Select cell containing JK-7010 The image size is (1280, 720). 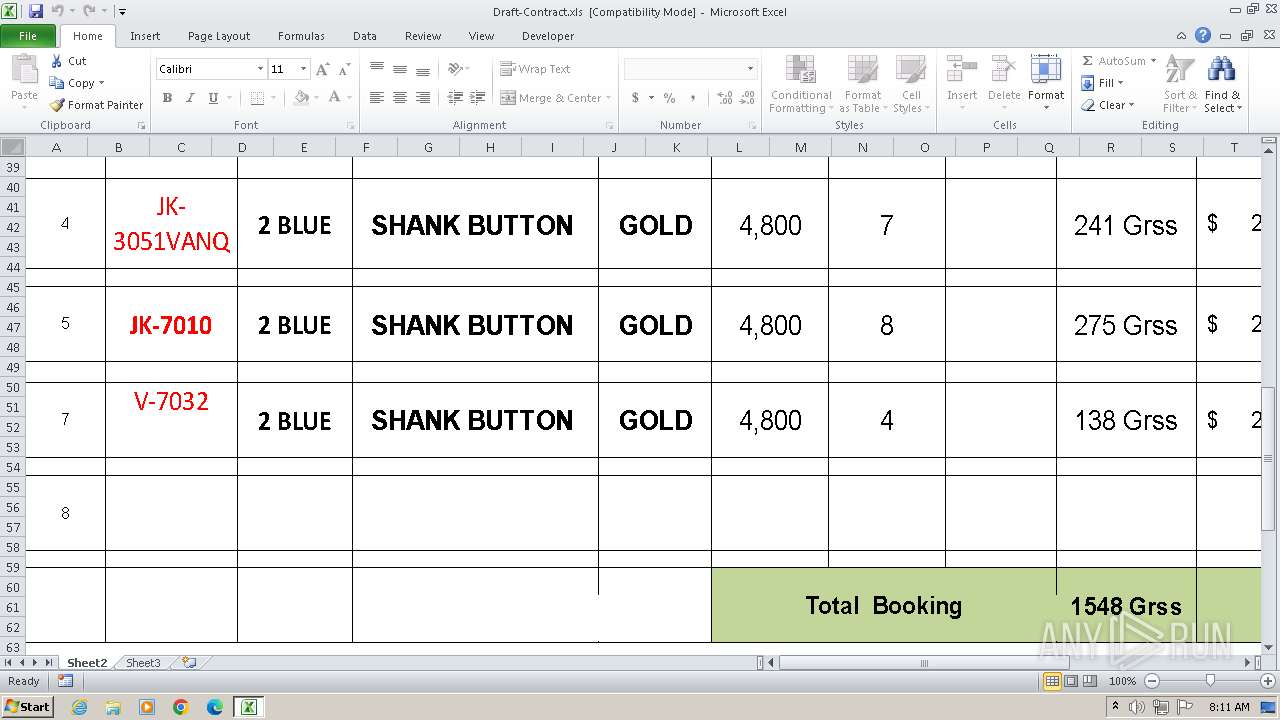[x=171, y=325]
